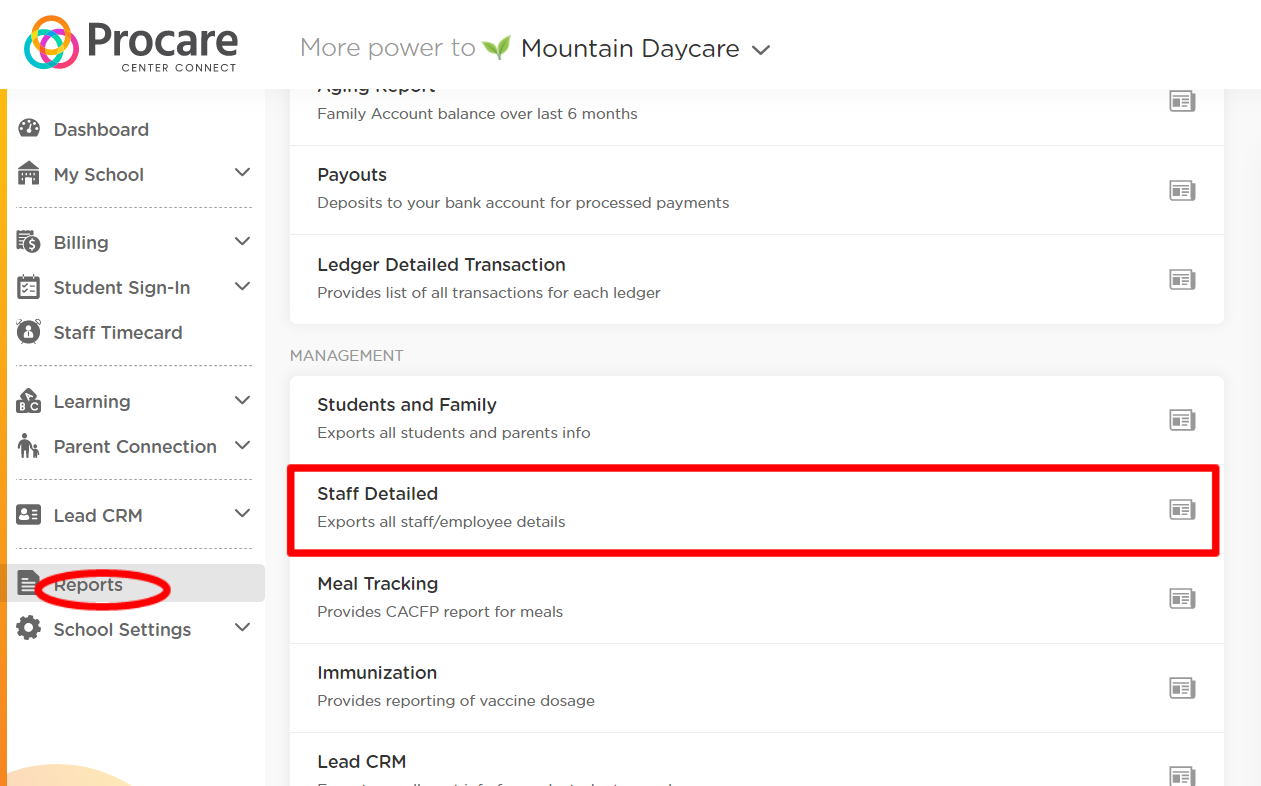1261x786 pixels.
Task: Click report icon in Meal Tracking row
Action: point(1182,599)
